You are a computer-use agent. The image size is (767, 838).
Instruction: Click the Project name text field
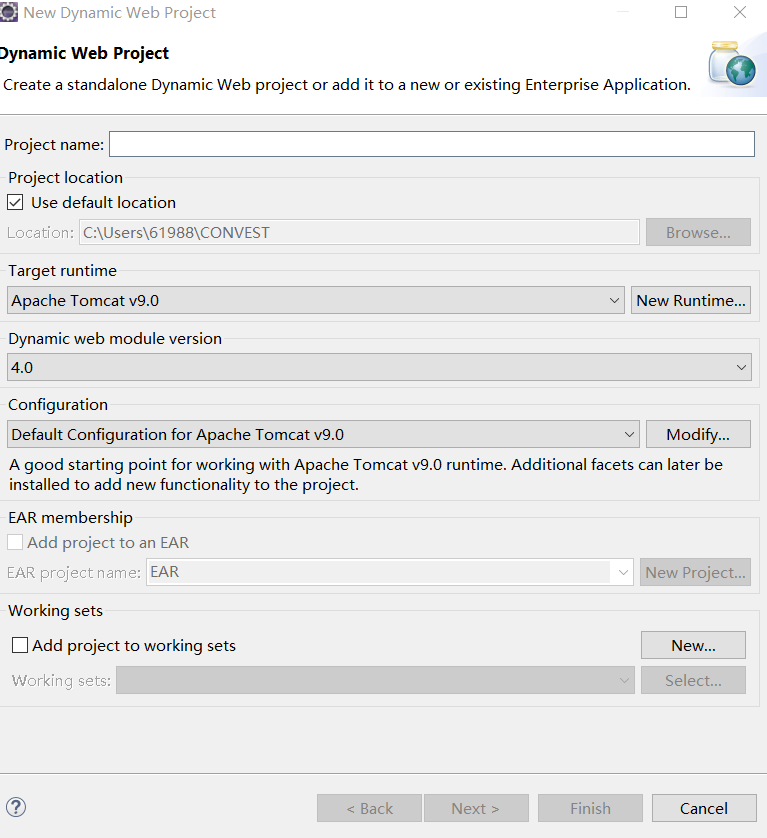[x=431, y=144]
